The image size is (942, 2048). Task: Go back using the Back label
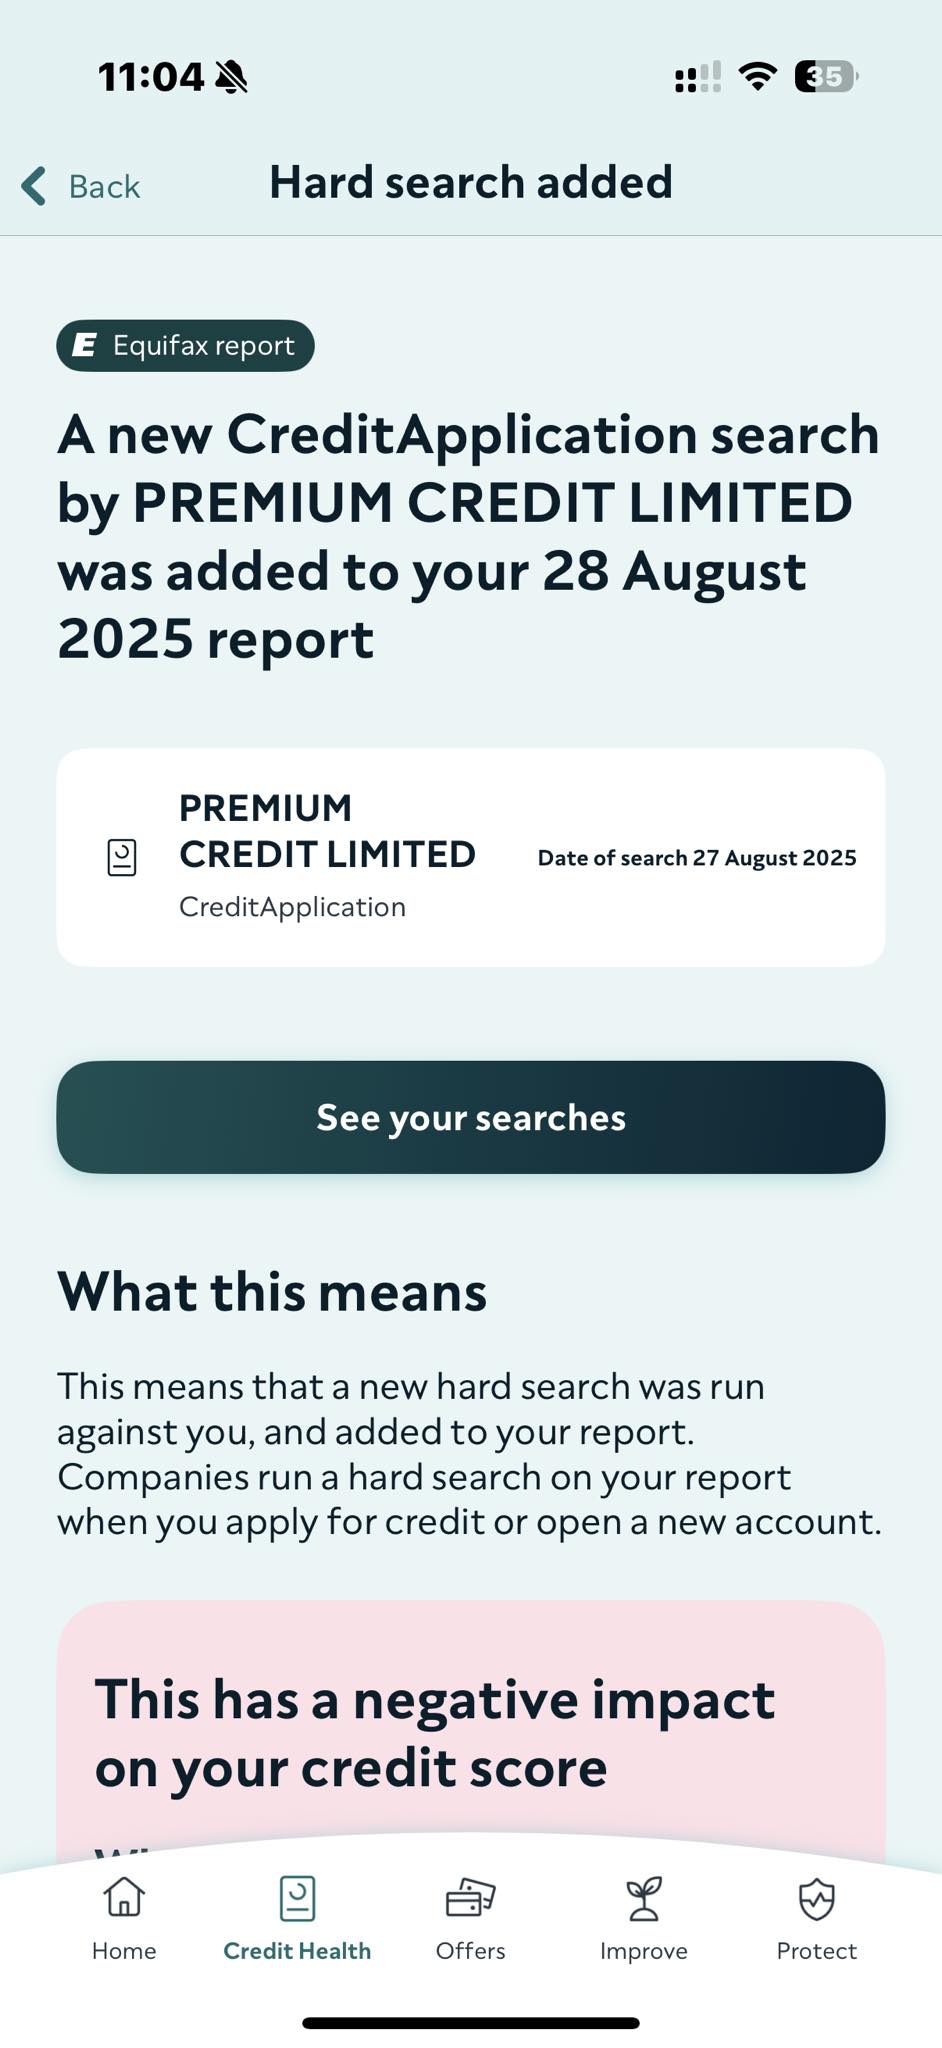tap(104, 187)
